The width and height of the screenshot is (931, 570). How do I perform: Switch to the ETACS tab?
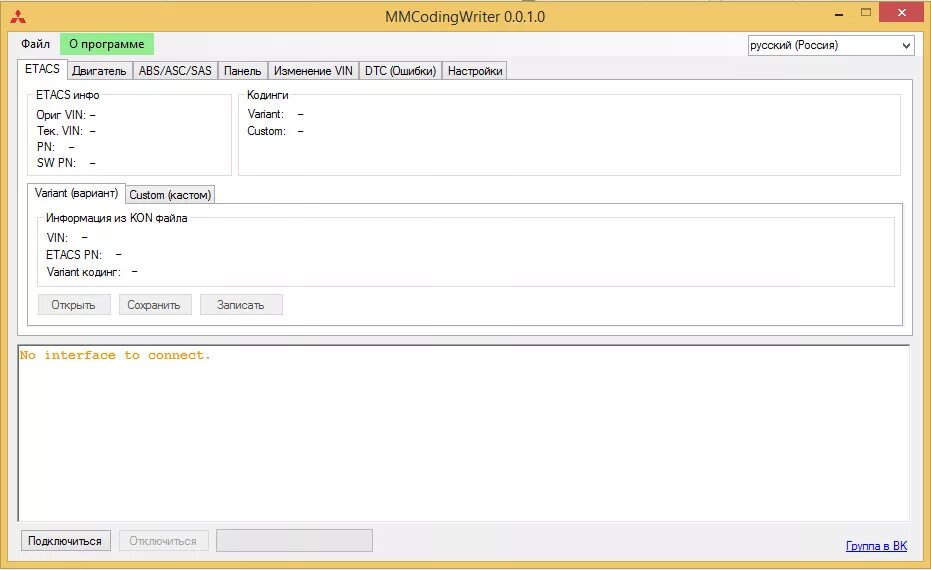(x=42, y=69)
